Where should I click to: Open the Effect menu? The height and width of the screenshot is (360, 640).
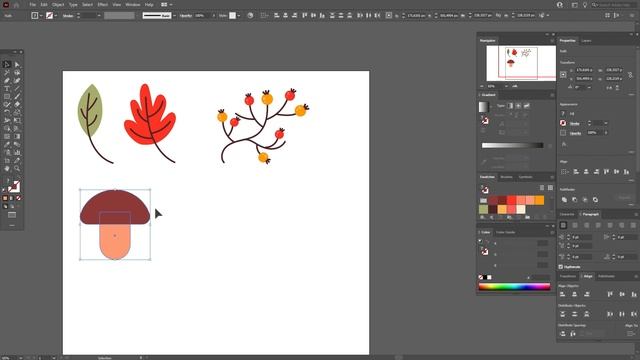click(102, 4)
